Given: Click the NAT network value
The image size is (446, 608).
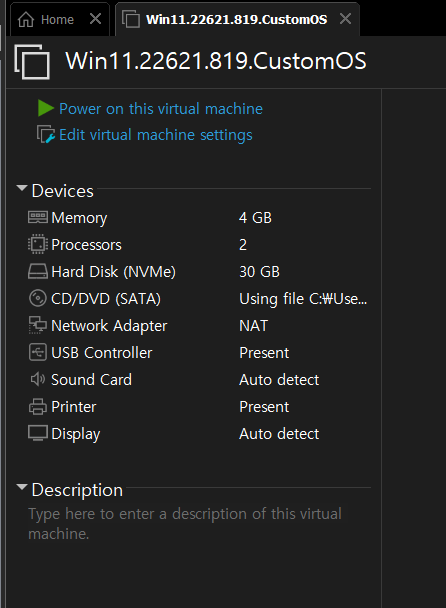Looking at the screenshot, I should pyautogui.click(x=253, y=326).
